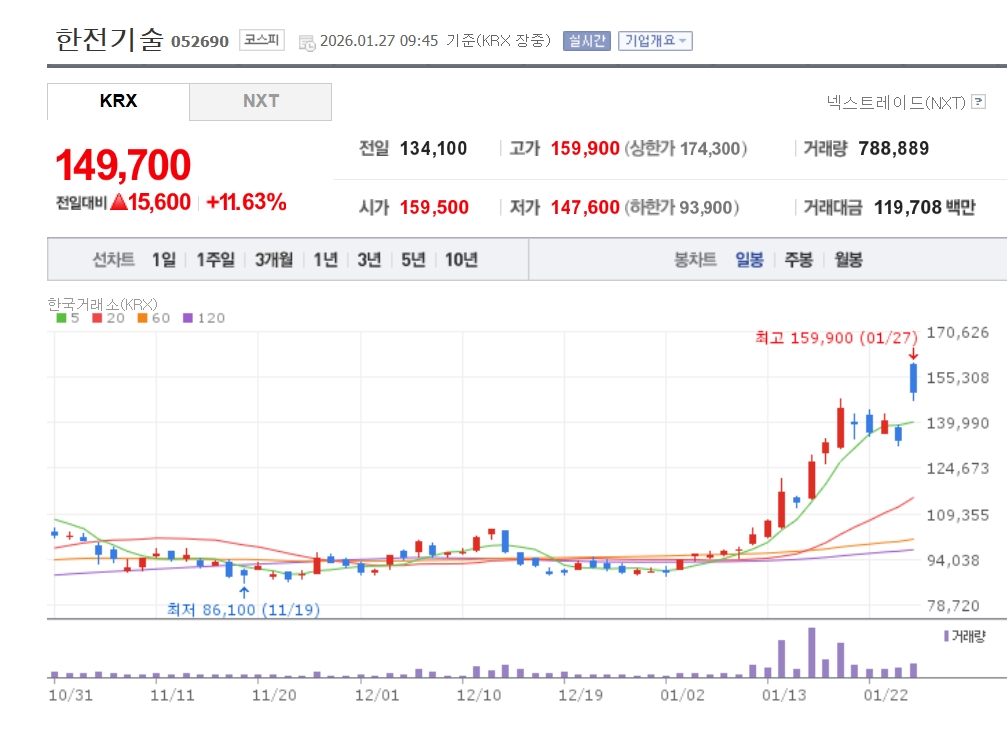Click the NXT help question-mark icon
The width and height of the screenshot is (1007, 733).
(x=978, y=102)
